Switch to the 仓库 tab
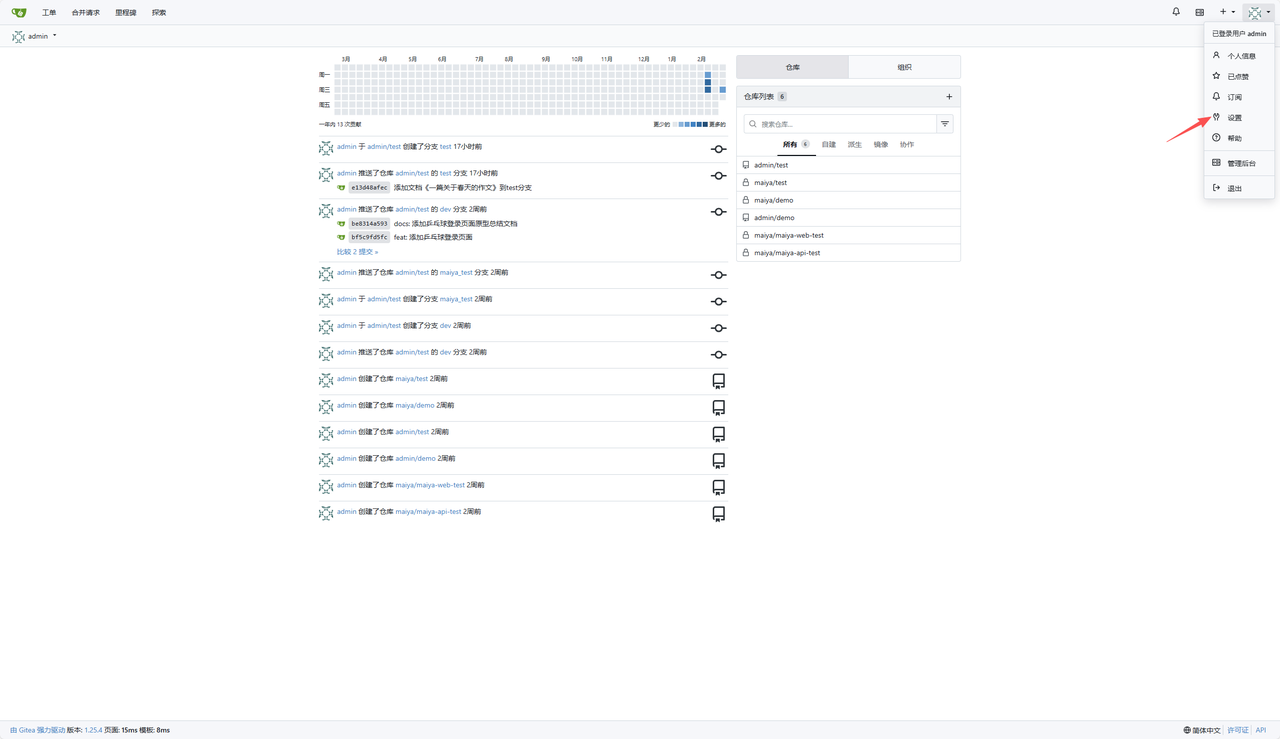Image resolution: width=1280 pixels, height=739 pixels. pos(793,67)
